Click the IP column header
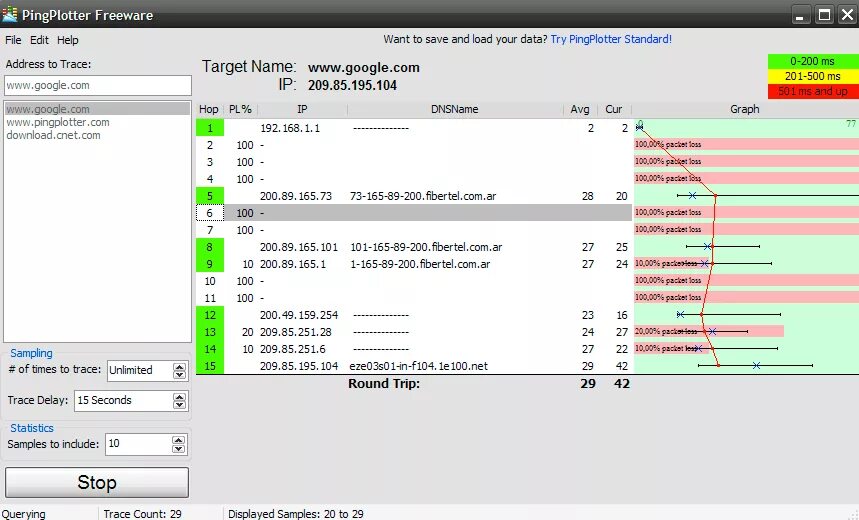This screenshot has width=859, height=520. pyautogui.click(x=302, y=109)
